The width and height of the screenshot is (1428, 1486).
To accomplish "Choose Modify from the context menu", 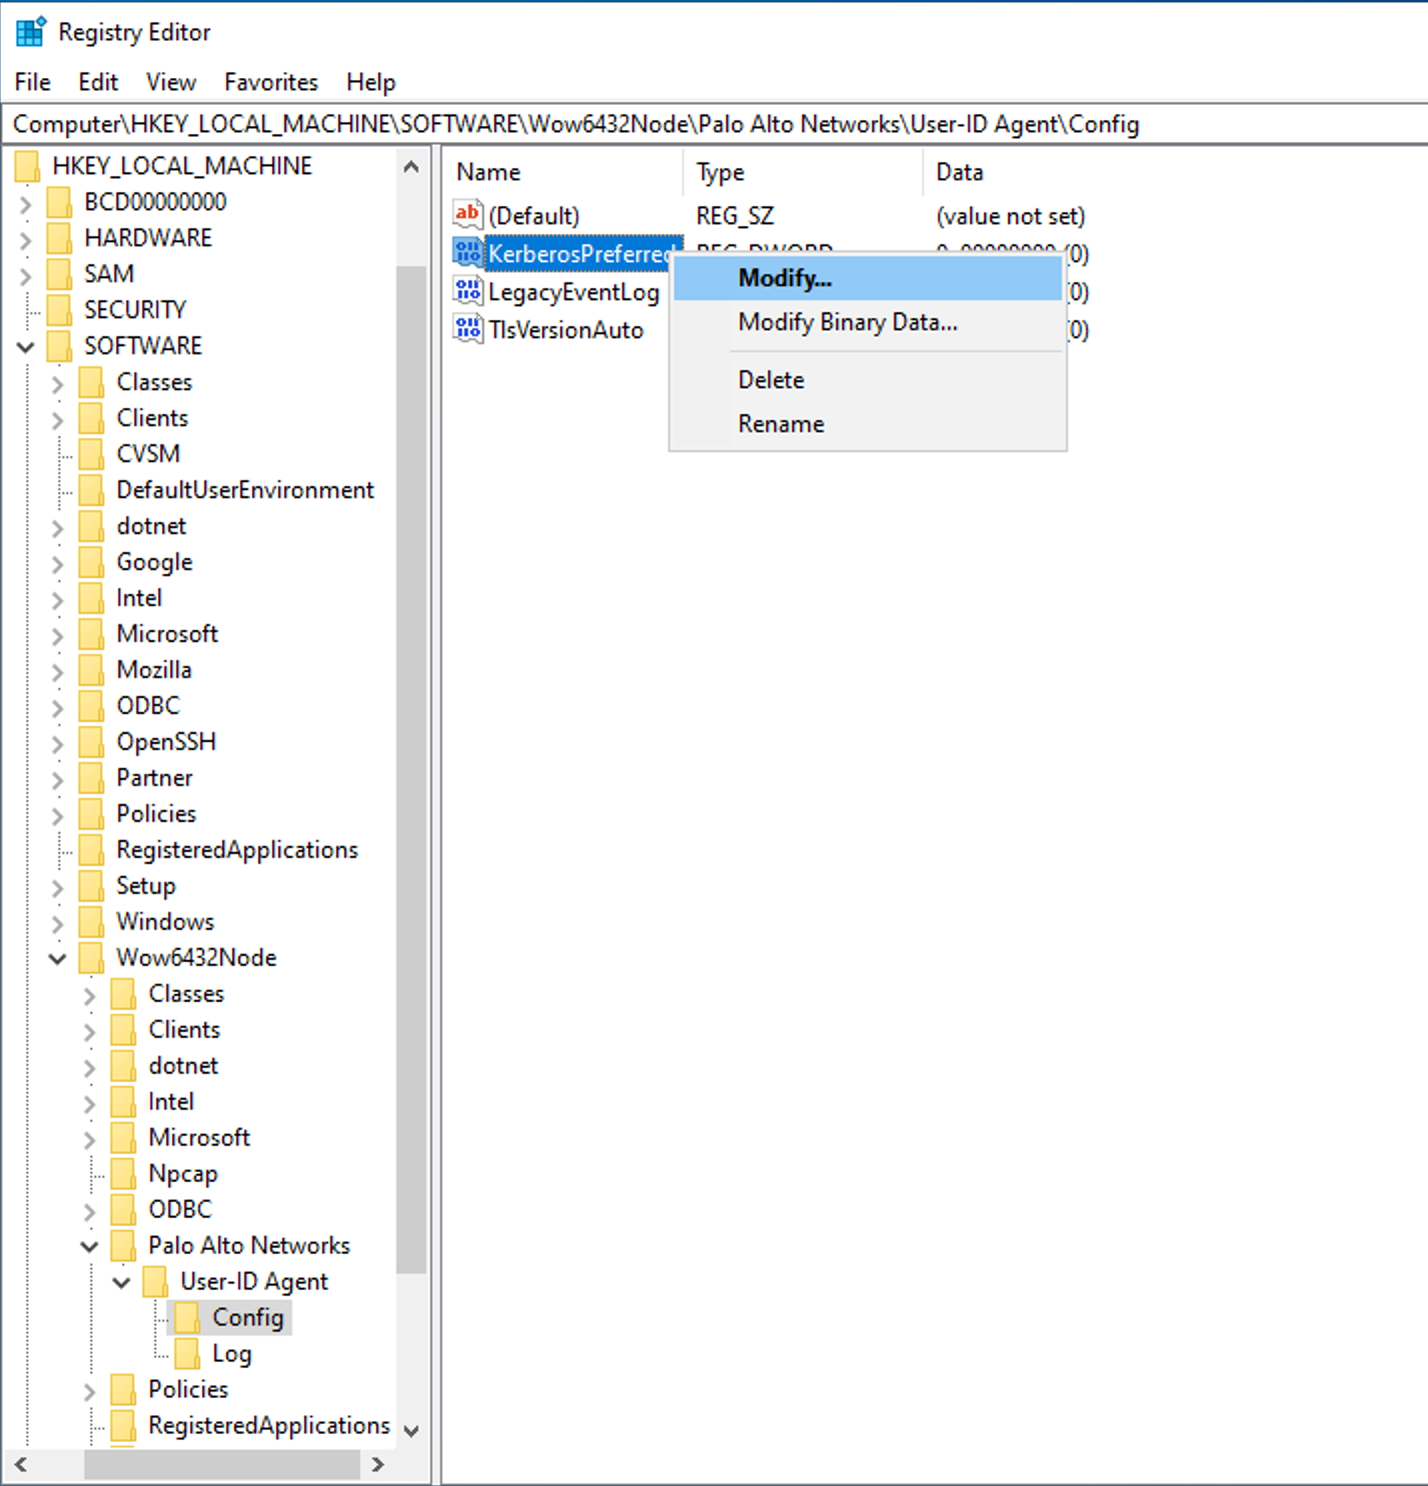I will point(784,278).
